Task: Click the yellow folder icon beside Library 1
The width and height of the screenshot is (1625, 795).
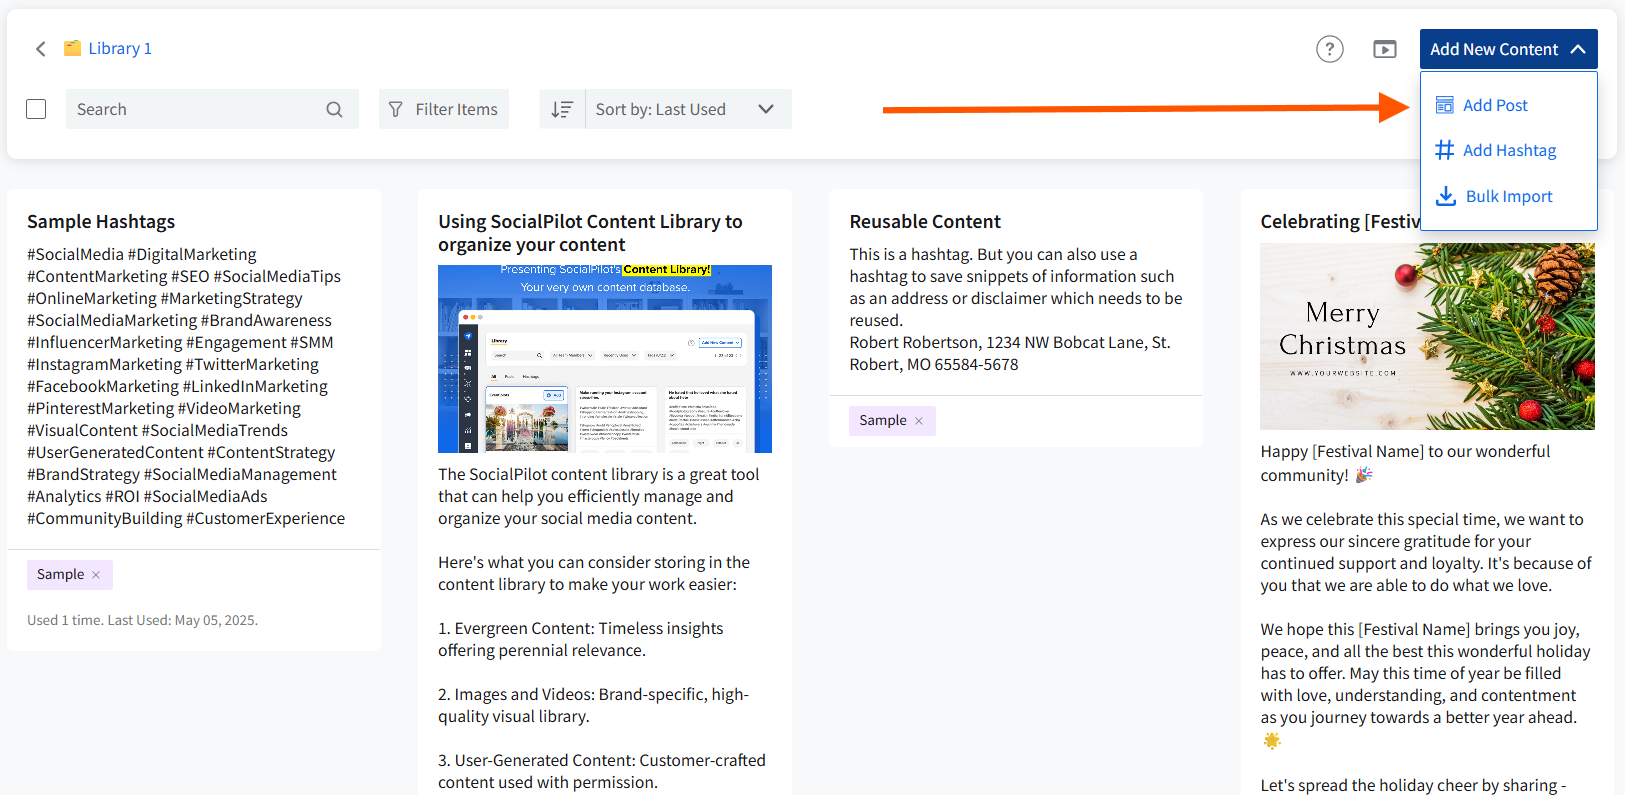Action: click(72, 48)
